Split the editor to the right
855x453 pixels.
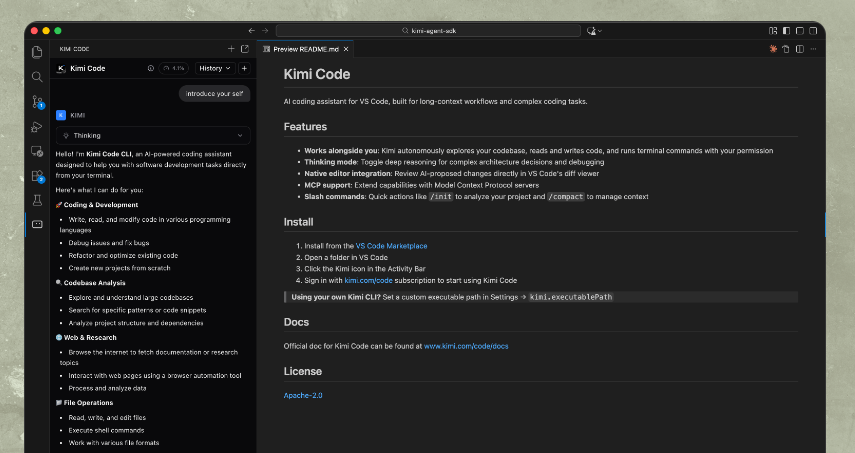click(x=799, y=49)
